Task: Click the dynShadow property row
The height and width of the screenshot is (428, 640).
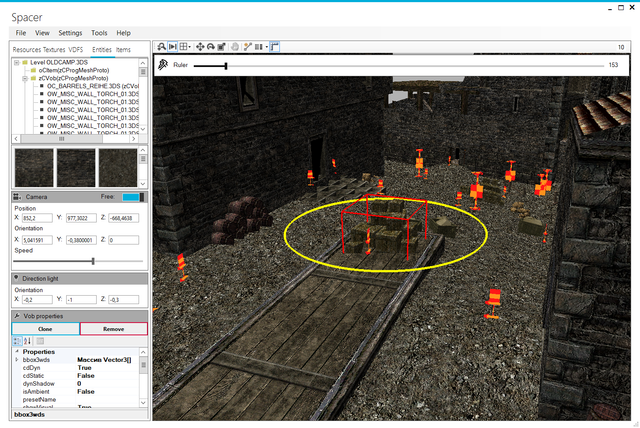Action: pos(78,384)
